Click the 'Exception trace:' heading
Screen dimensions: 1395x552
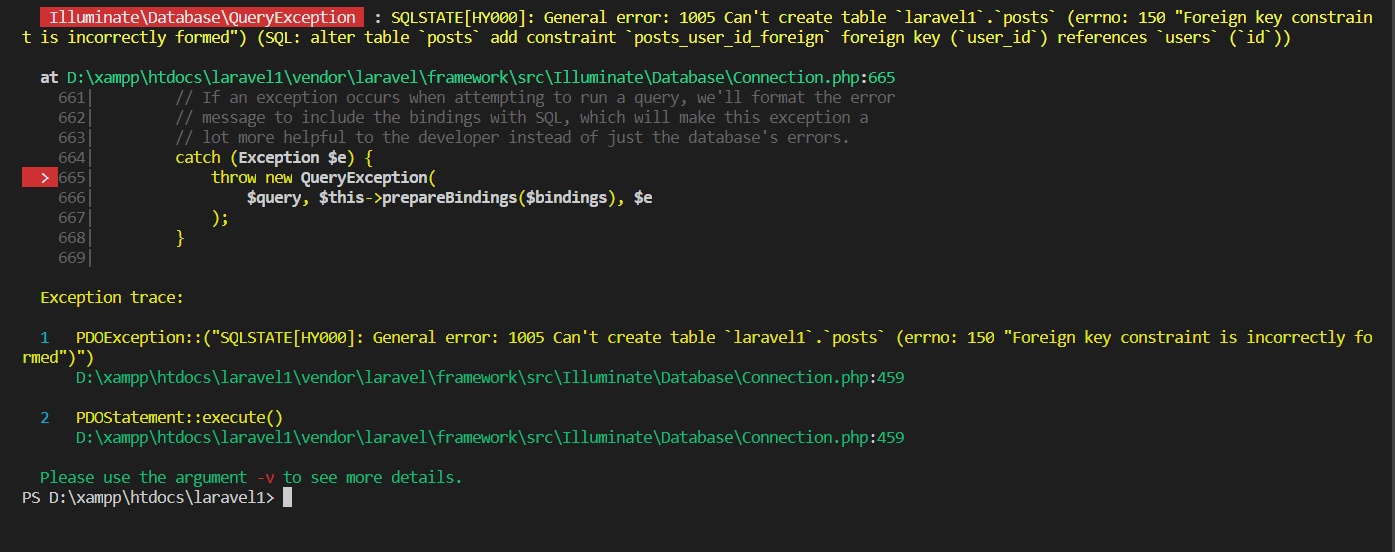click(112, 297)
